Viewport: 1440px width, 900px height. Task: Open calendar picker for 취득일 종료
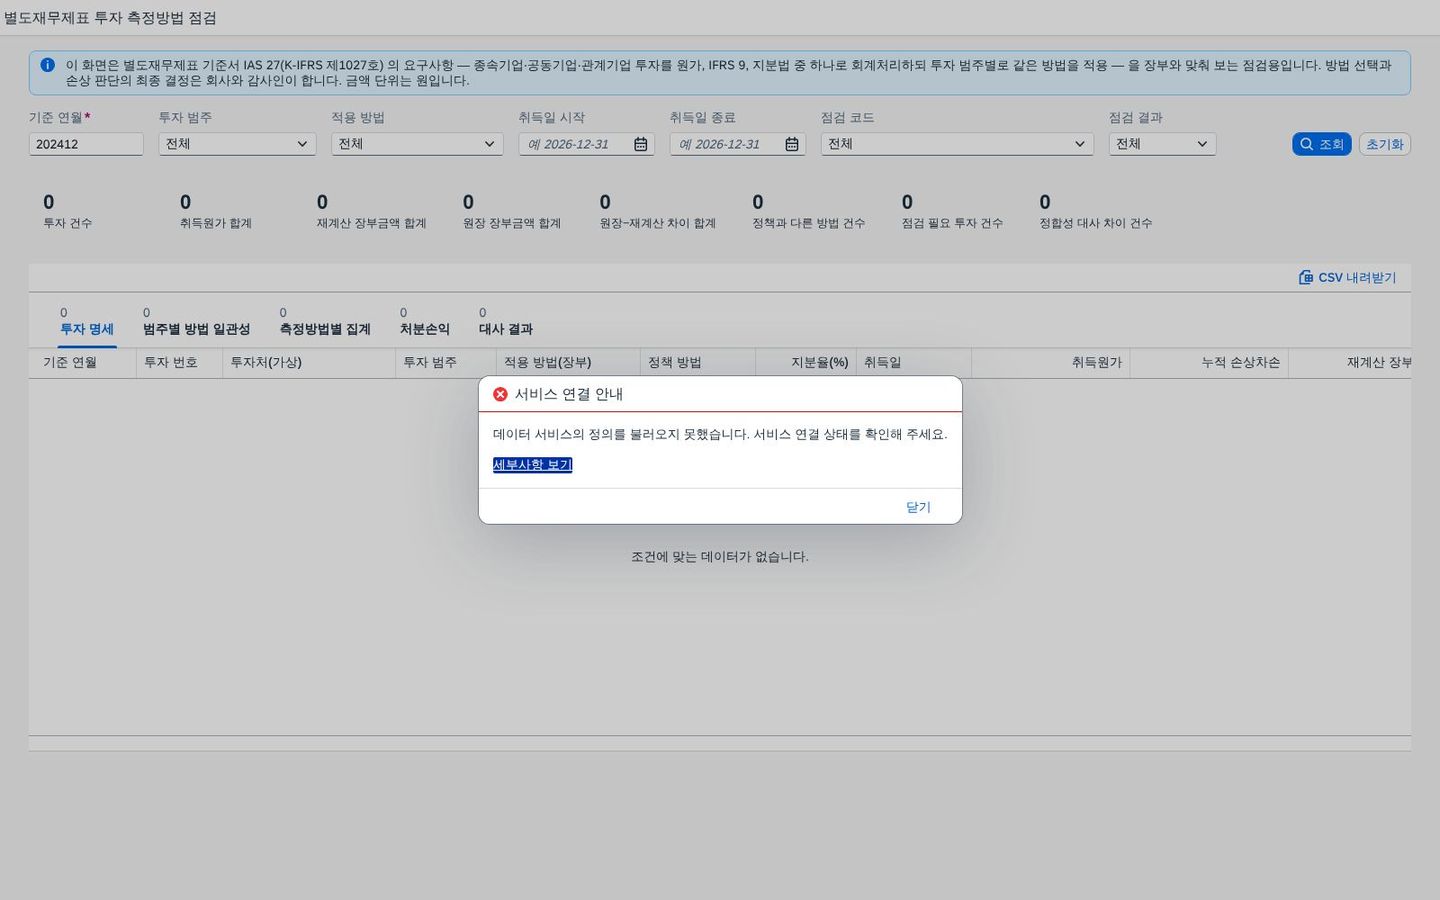pyautogui.click(x=792, y=144)
